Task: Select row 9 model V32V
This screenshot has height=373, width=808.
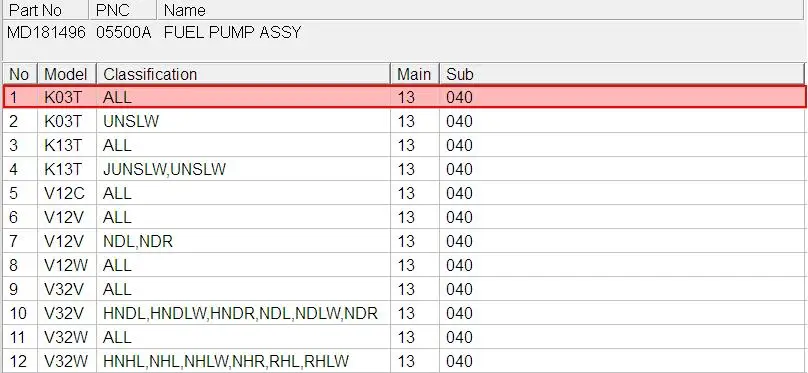Action: click(x=64, y=289)
